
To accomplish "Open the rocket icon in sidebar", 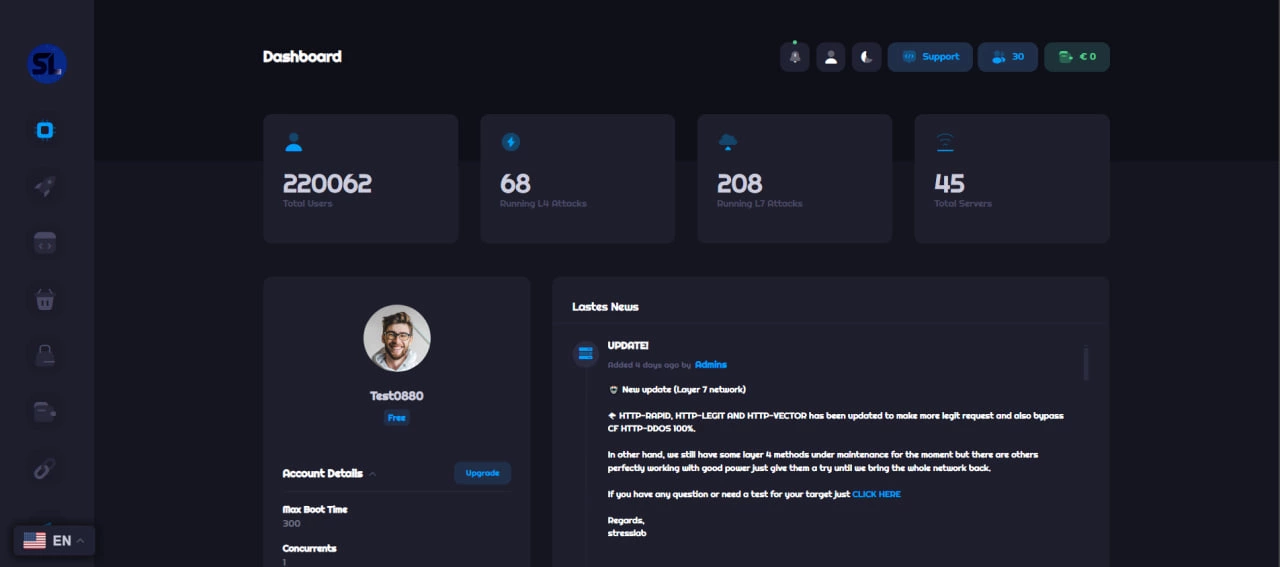I will click(x=45, y=187).
